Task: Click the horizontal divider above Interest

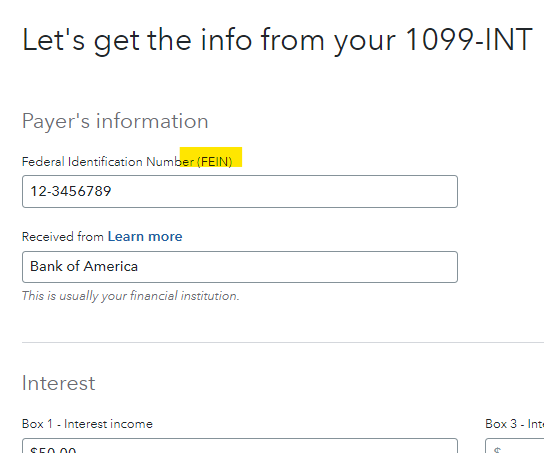Action: click(x=283, y=342)
